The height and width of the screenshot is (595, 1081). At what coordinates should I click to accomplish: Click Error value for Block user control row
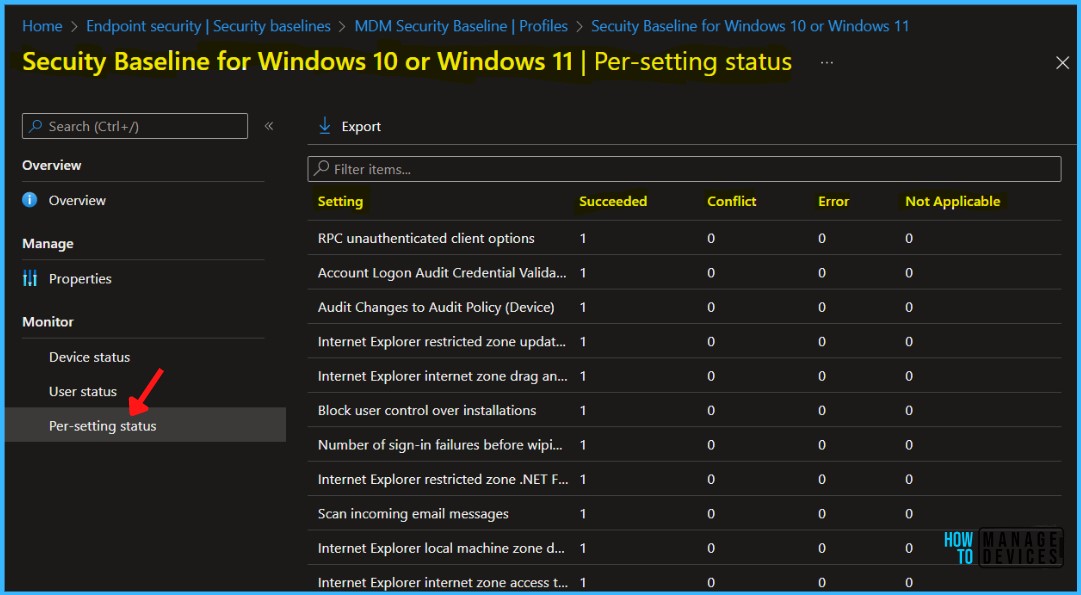pos(822,411)
